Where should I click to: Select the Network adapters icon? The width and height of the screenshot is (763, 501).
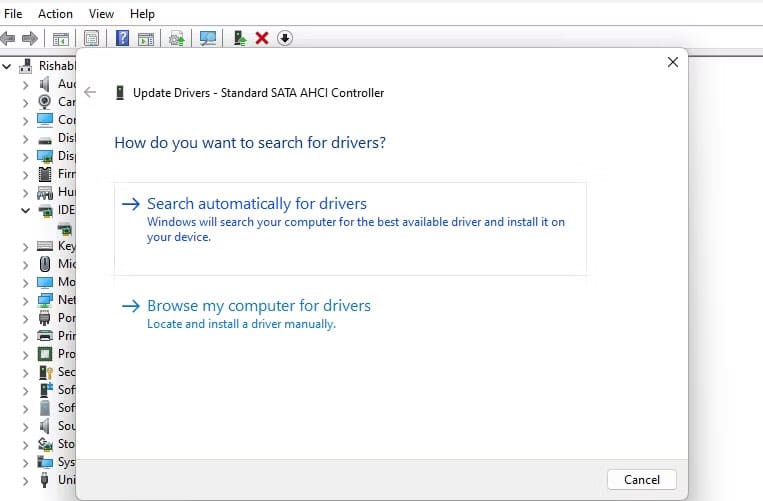point(45,300)
